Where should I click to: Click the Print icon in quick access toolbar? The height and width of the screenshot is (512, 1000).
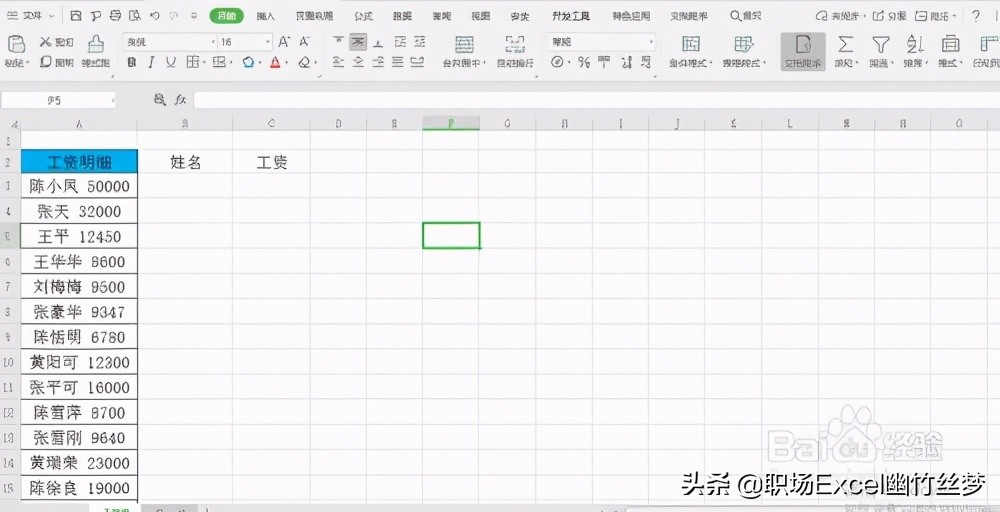click(115, 15)
